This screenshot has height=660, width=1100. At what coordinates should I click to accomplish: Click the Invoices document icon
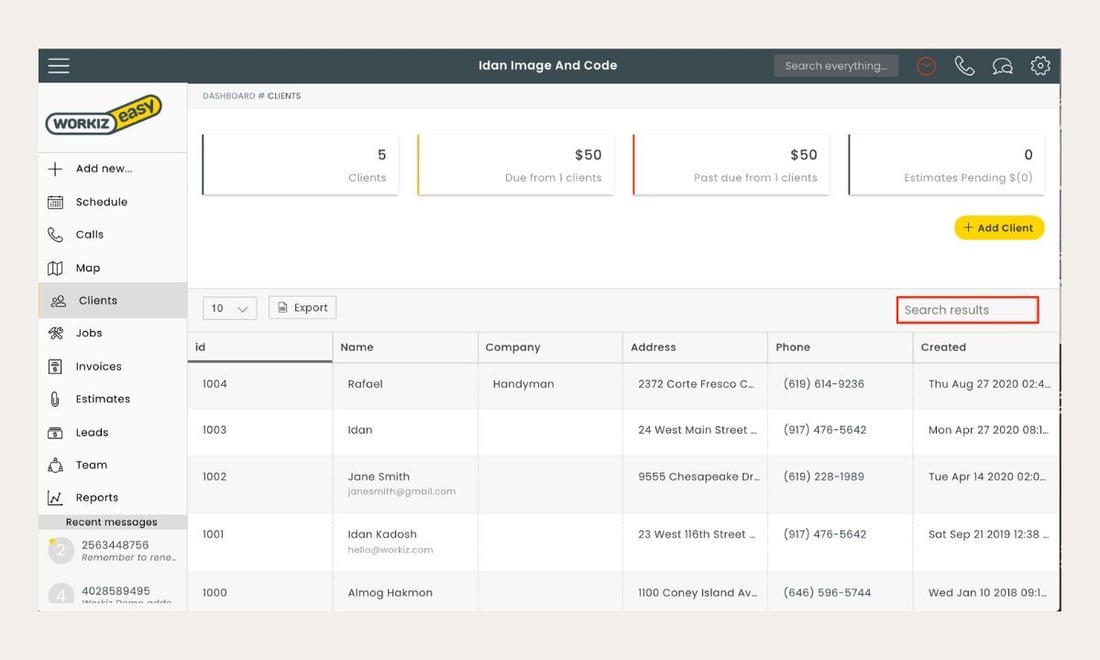pos(55,366)
